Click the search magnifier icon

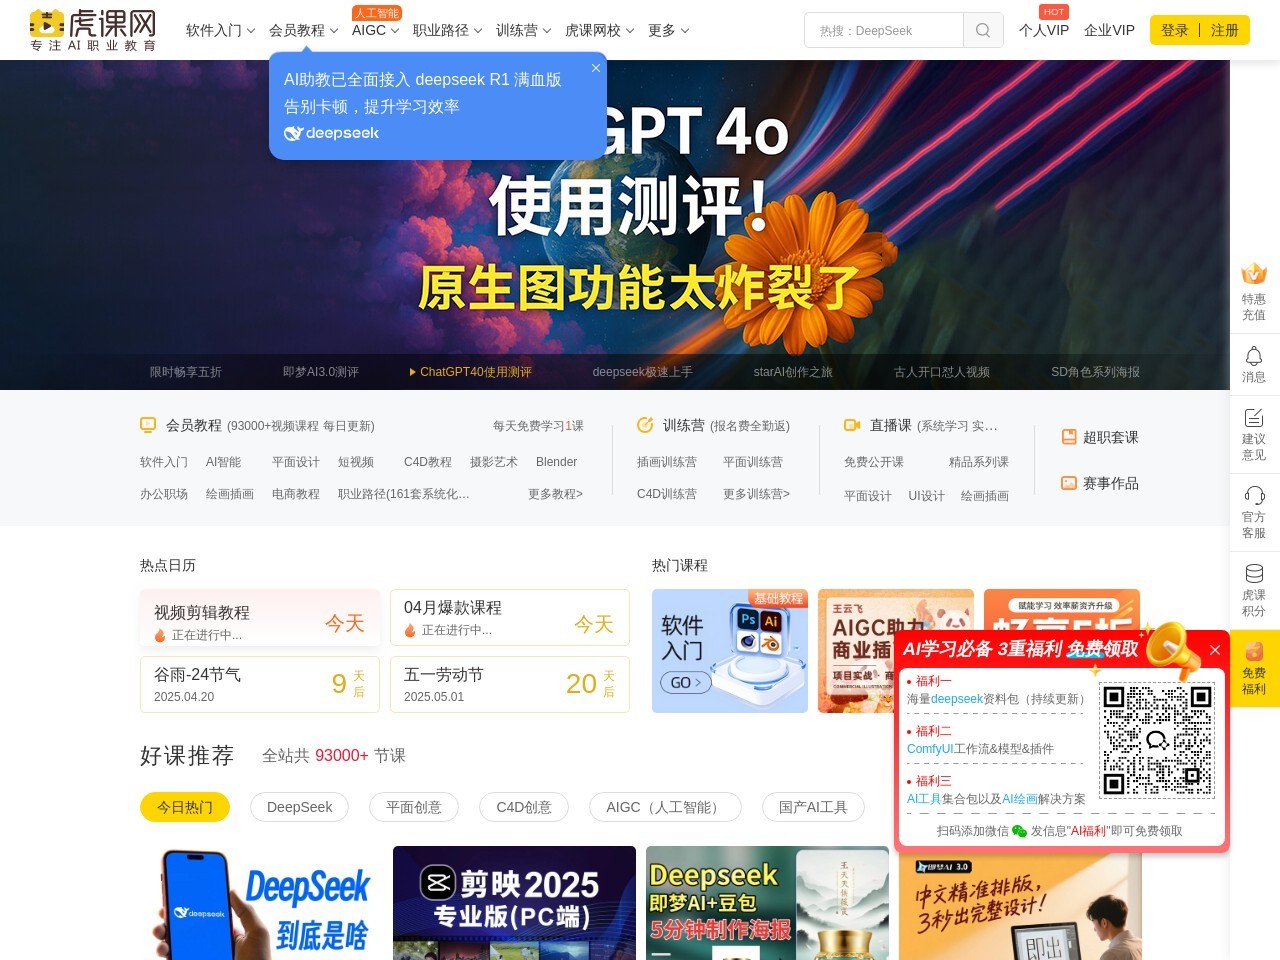click(x=982, y=31)
